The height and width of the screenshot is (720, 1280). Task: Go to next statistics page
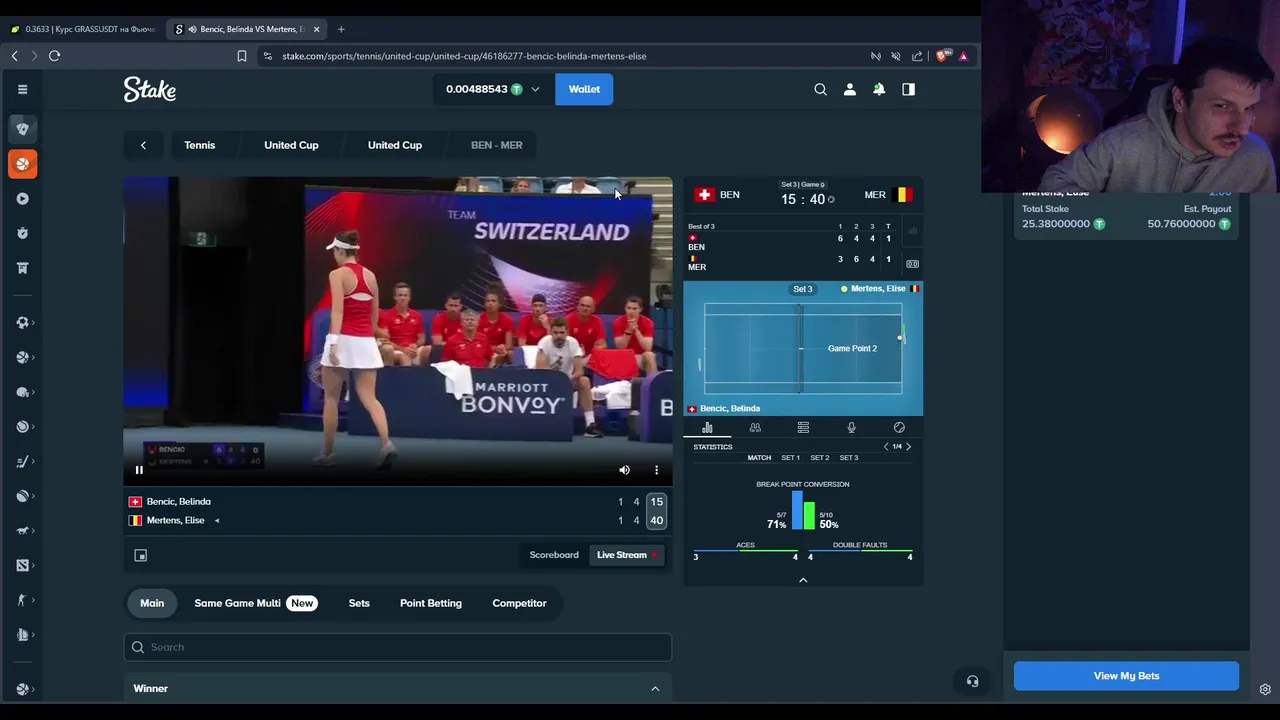pyautogui.click(x=908, y=447)
